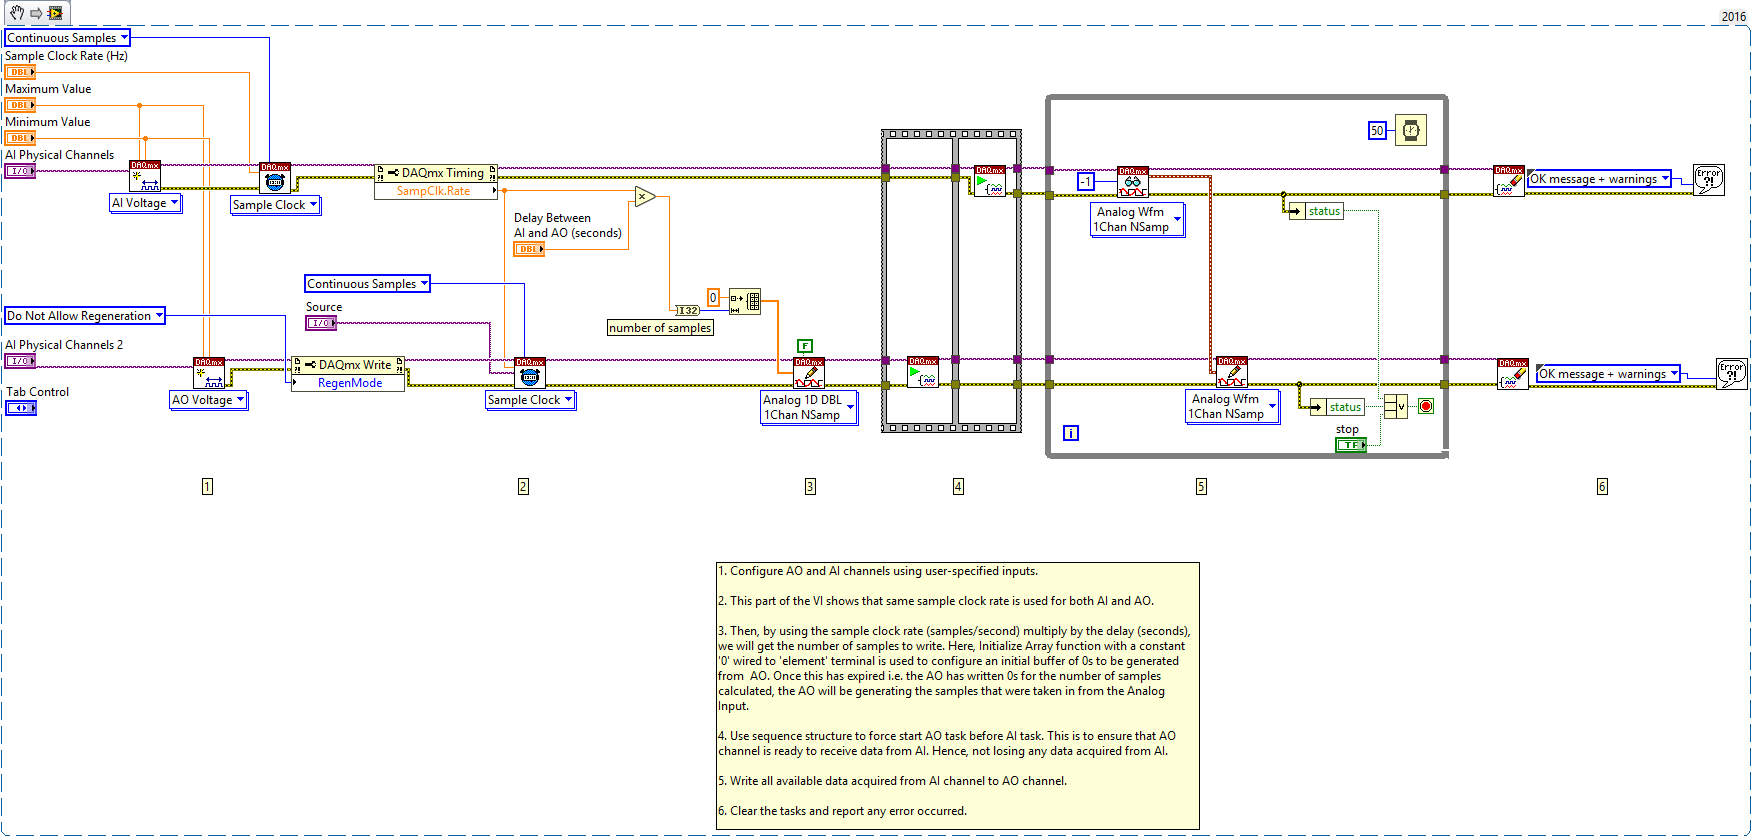
Task: Click the compound Or logic node
Action: [x=1396, y=406]
